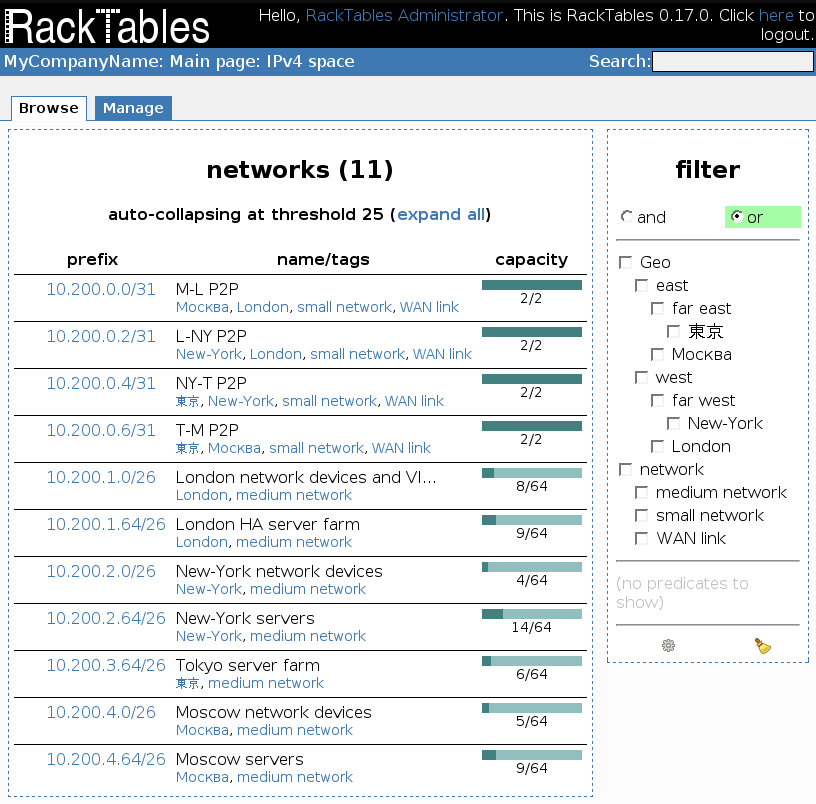816x804 pixels.
Task: Open network 10.200.4.0/26
Action: [101, 712]
